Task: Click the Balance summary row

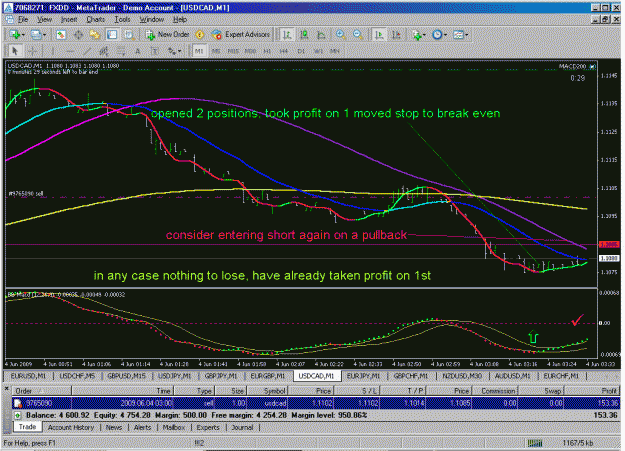Action: 316,415
